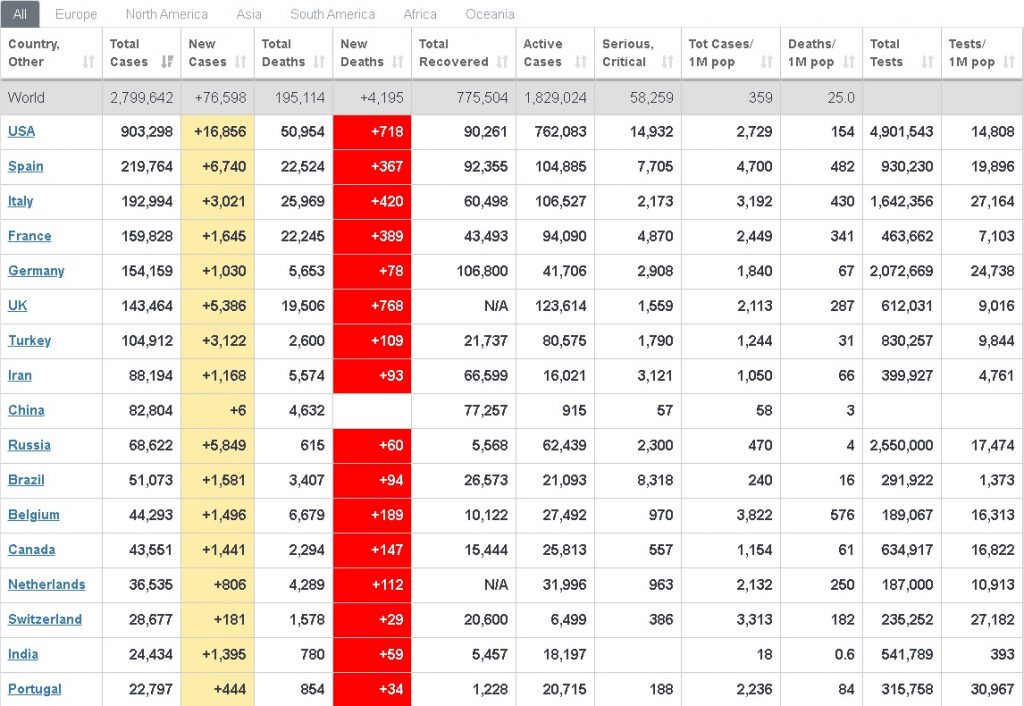Viewport: 1024px width, 706px height.
Task: Open the Belgium country link
Action: pos(33,515)
